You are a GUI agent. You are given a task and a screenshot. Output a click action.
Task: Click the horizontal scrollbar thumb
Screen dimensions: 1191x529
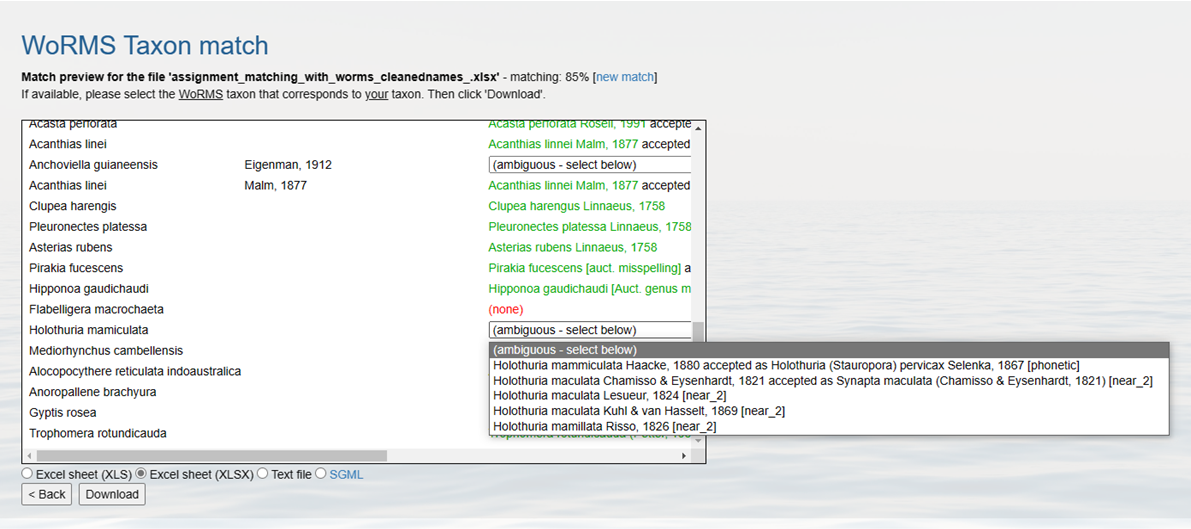coord(212,456)
